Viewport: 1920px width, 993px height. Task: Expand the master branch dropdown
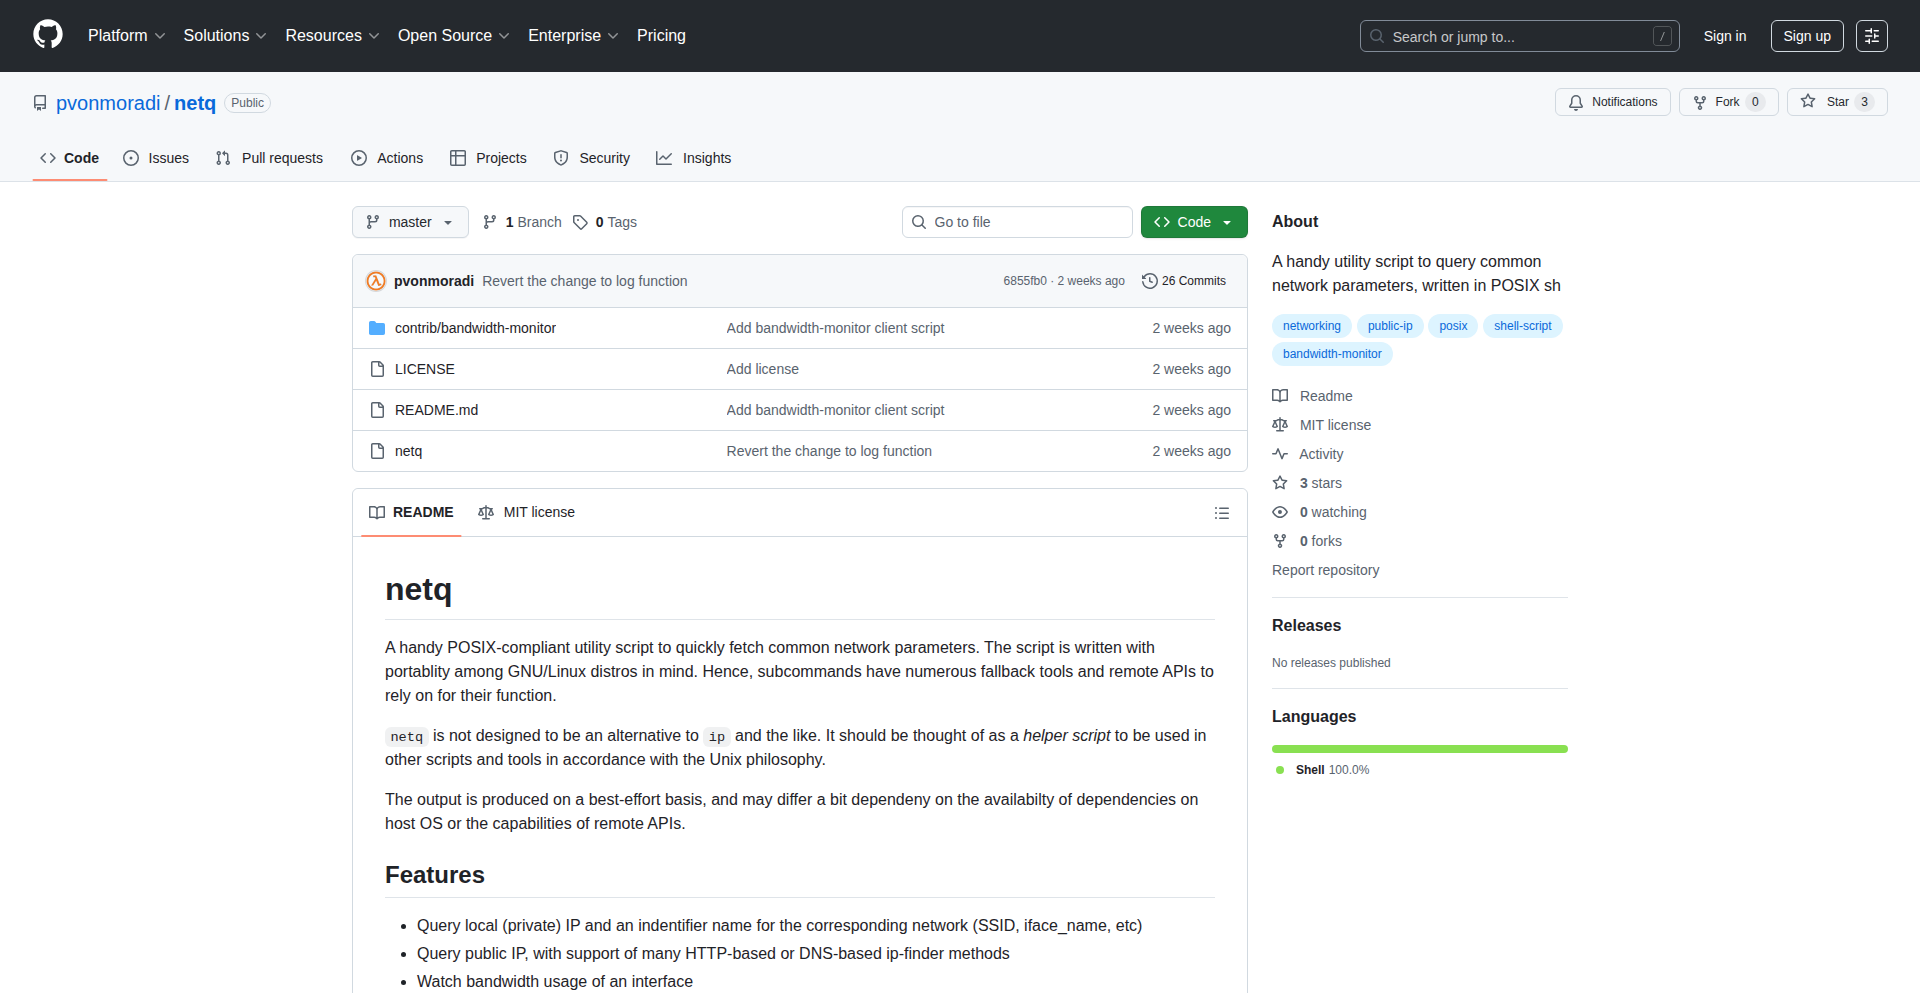pyautogui.click(x=410, y=222)
